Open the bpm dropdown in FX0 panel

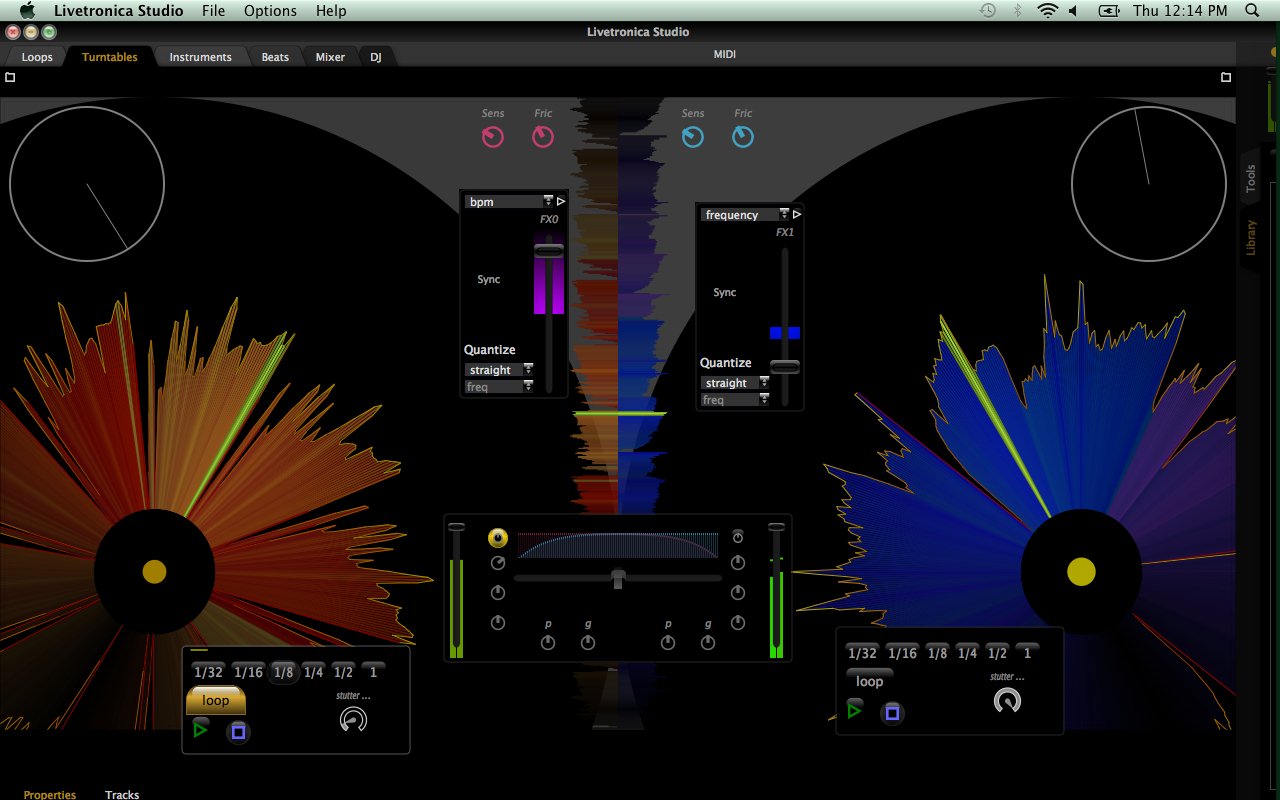(509, 201)
